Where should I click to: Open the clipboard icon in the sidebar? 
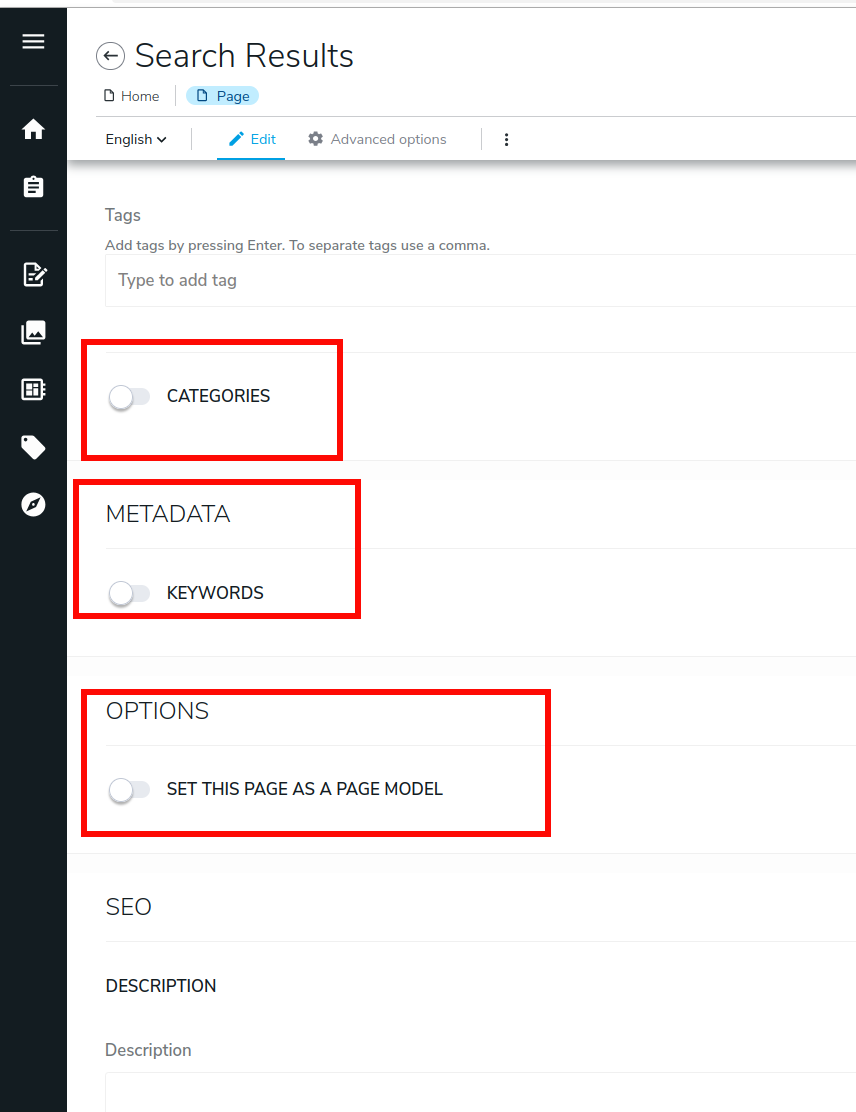[33, 187]
